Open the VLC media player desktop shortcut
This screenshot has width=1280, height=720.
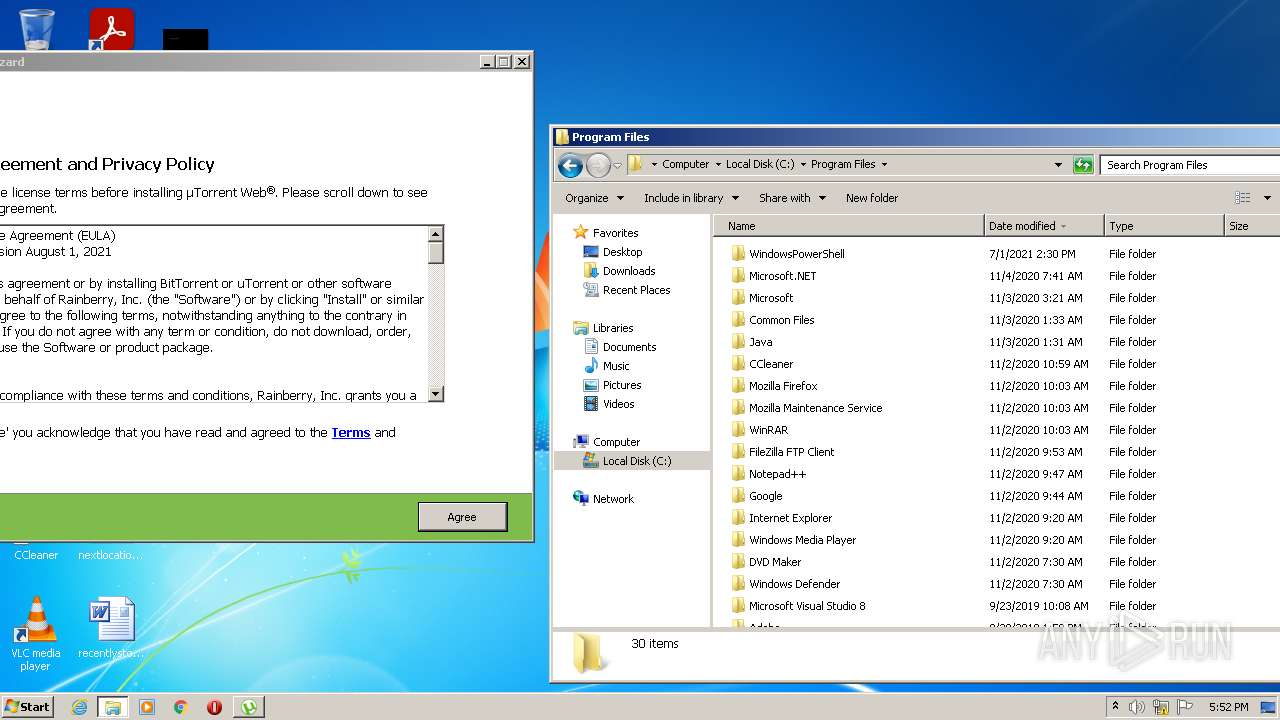36,633
